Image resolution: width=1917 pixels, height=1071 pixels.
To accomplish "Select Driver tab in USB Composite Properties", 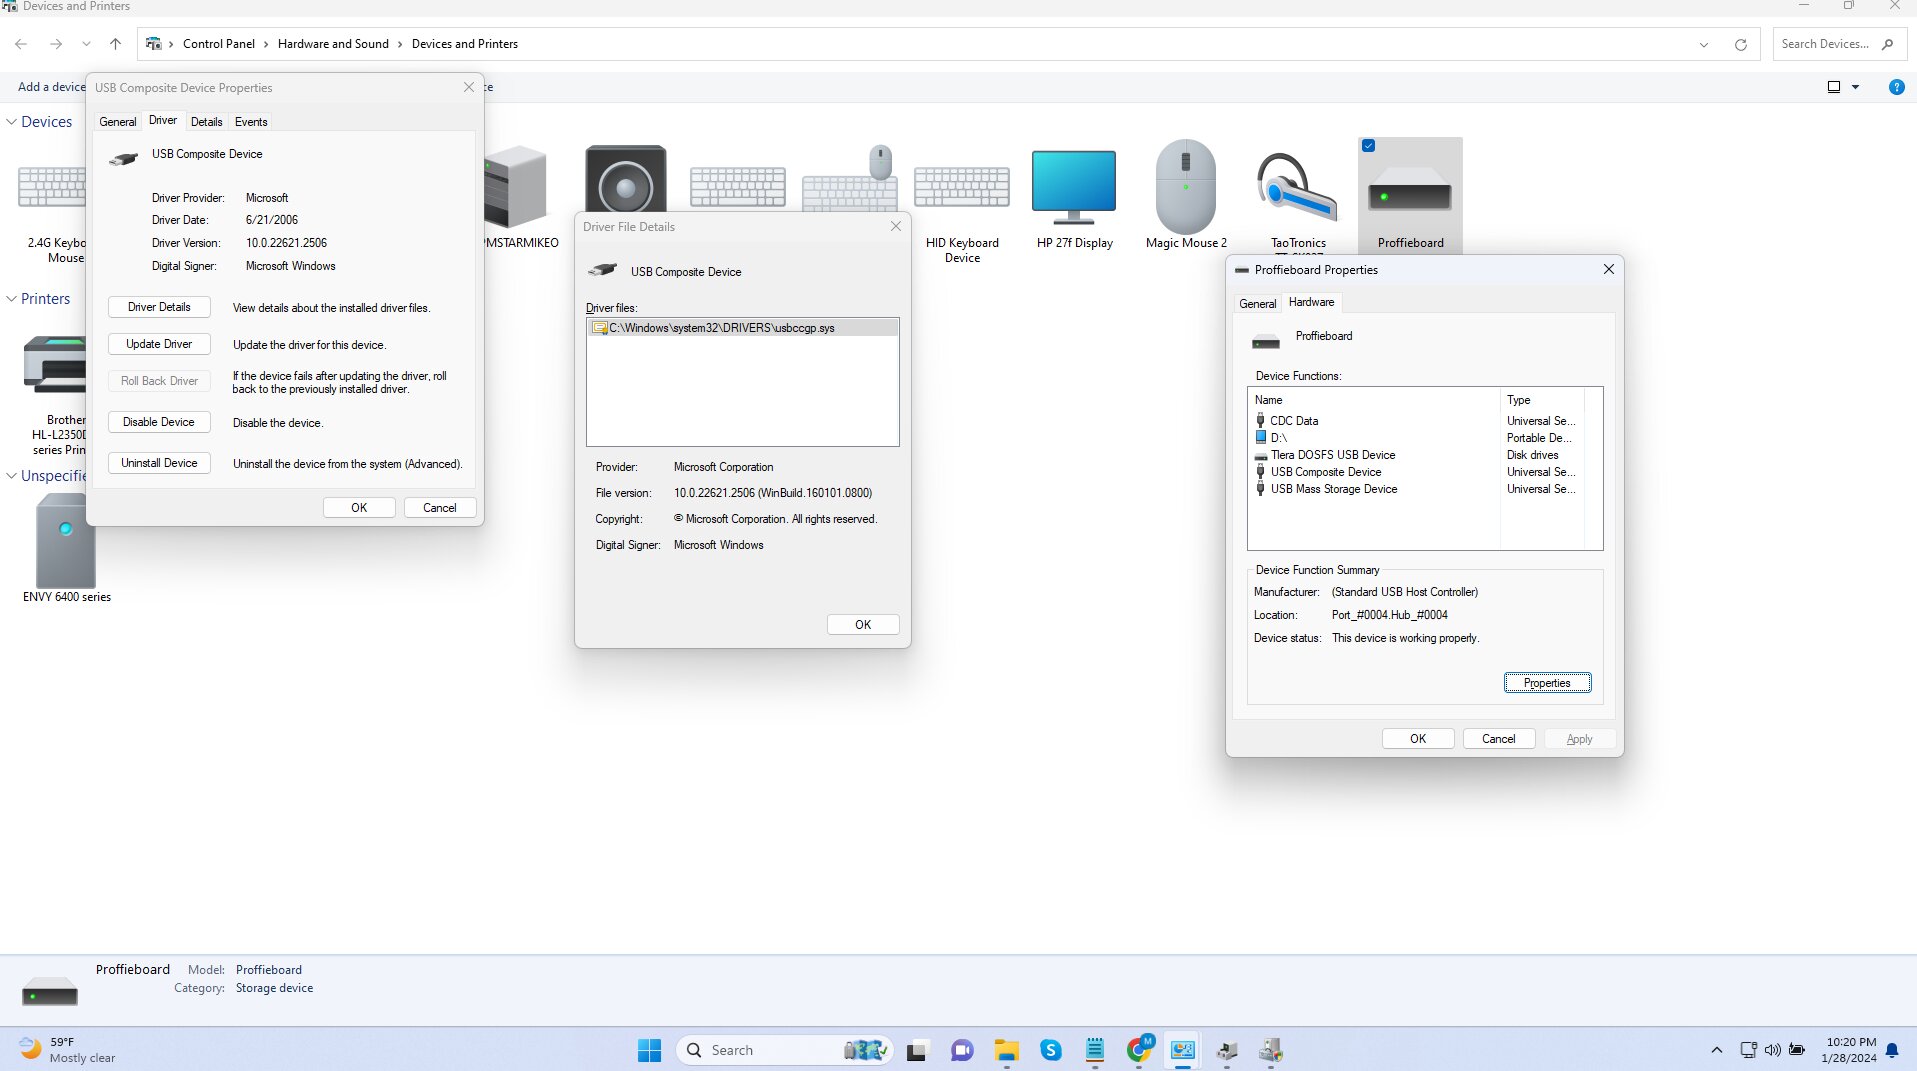I will pos(163,120).
